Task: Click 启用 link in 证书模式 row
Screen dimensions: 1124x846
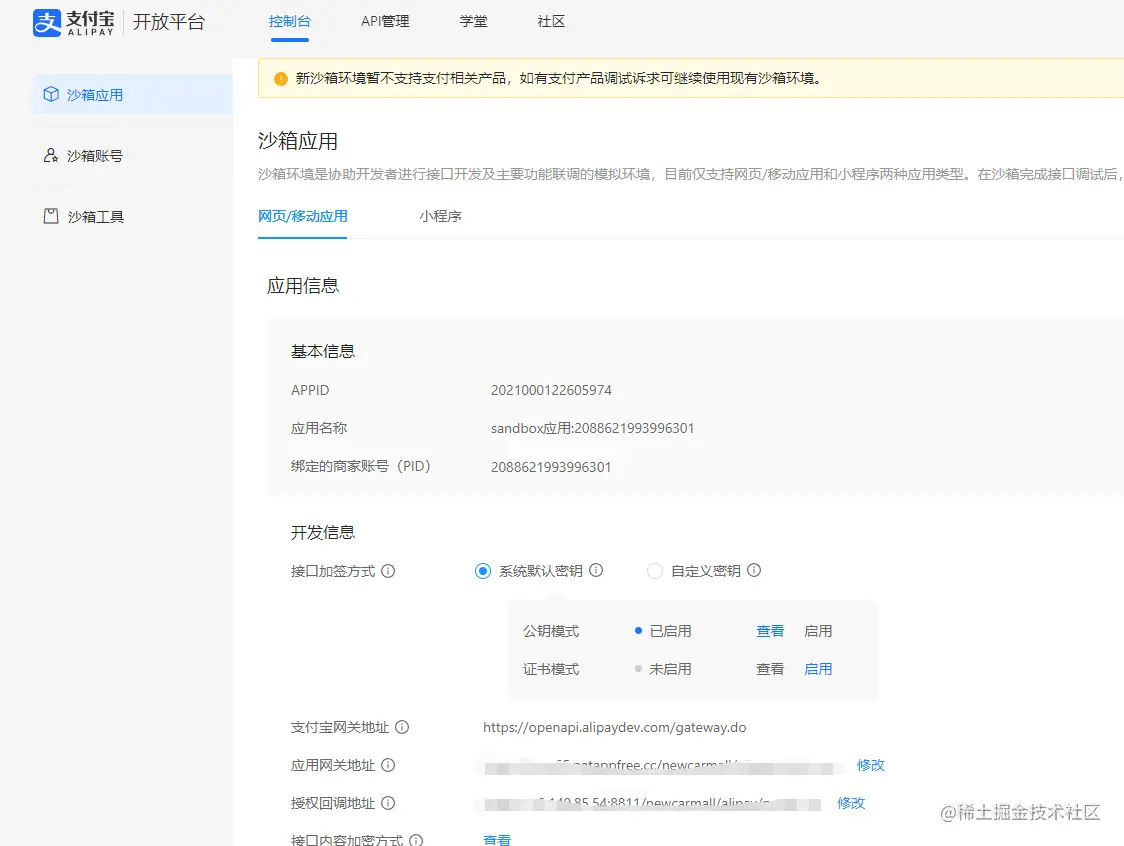Action: click(818, 669)
